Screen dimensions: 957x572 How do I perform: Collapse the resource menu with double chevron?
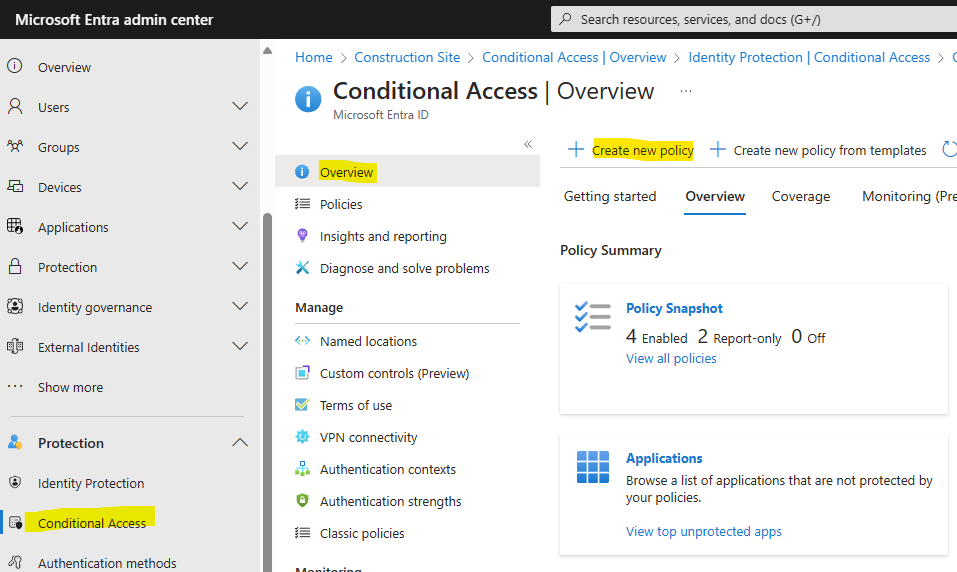(528, 144)
